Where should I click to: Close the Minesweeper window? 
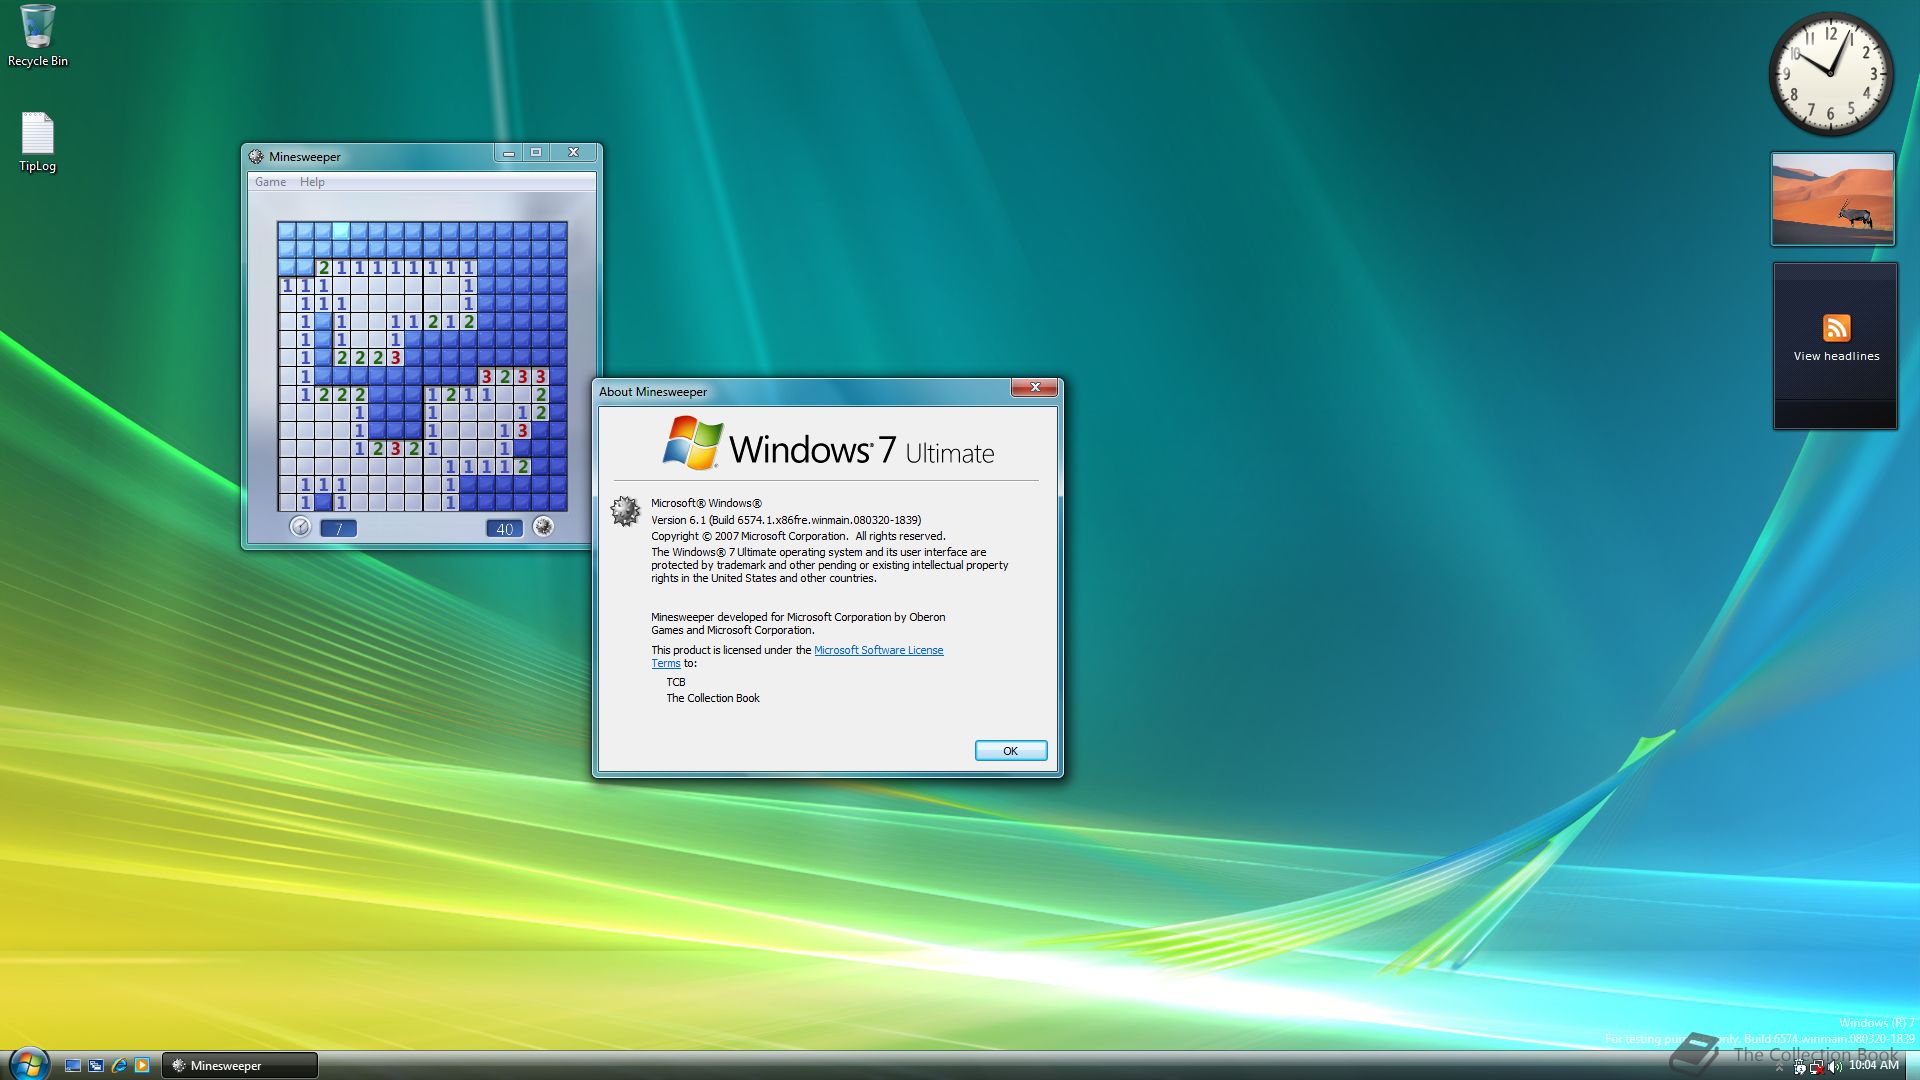573,153
